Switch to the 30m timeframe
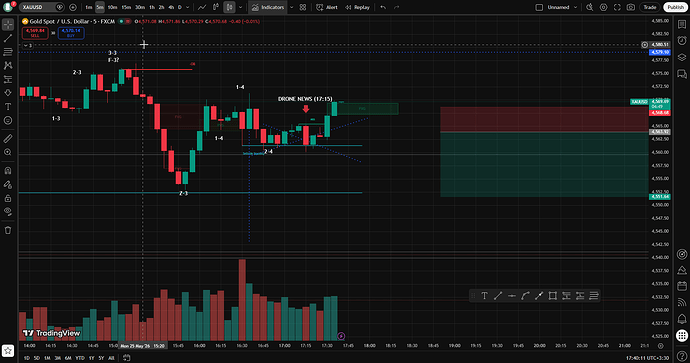The width and height of the screenshot is (690, 363). pyautogui.click(x=140, y=7)
